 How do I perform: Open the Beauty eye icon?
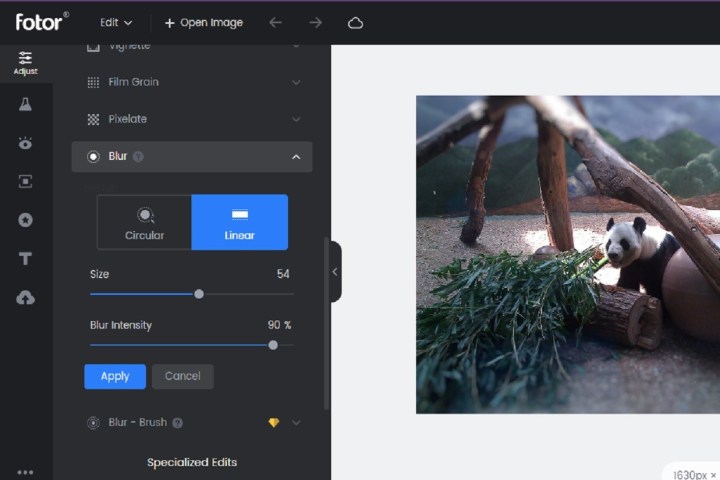tap(25, 143)
